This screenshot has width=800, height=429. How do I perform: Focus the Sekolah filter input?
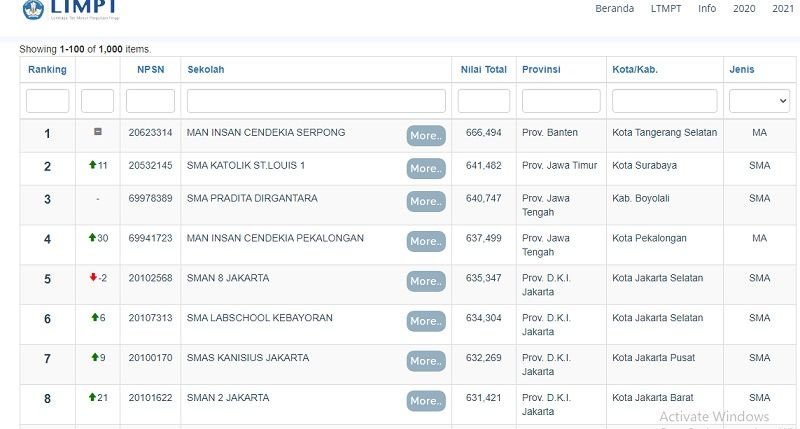click(316, 101)
